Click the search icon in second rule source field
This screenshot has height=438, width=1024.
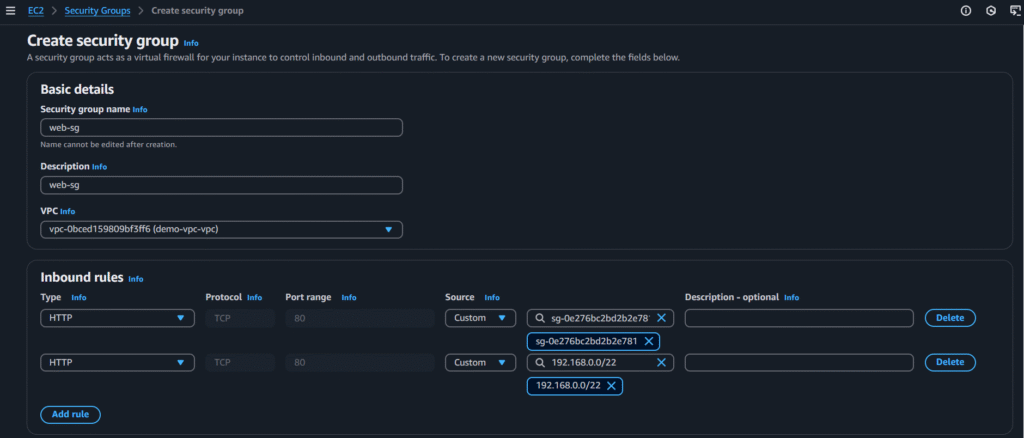pyautogui.click(x=539, y=362)
